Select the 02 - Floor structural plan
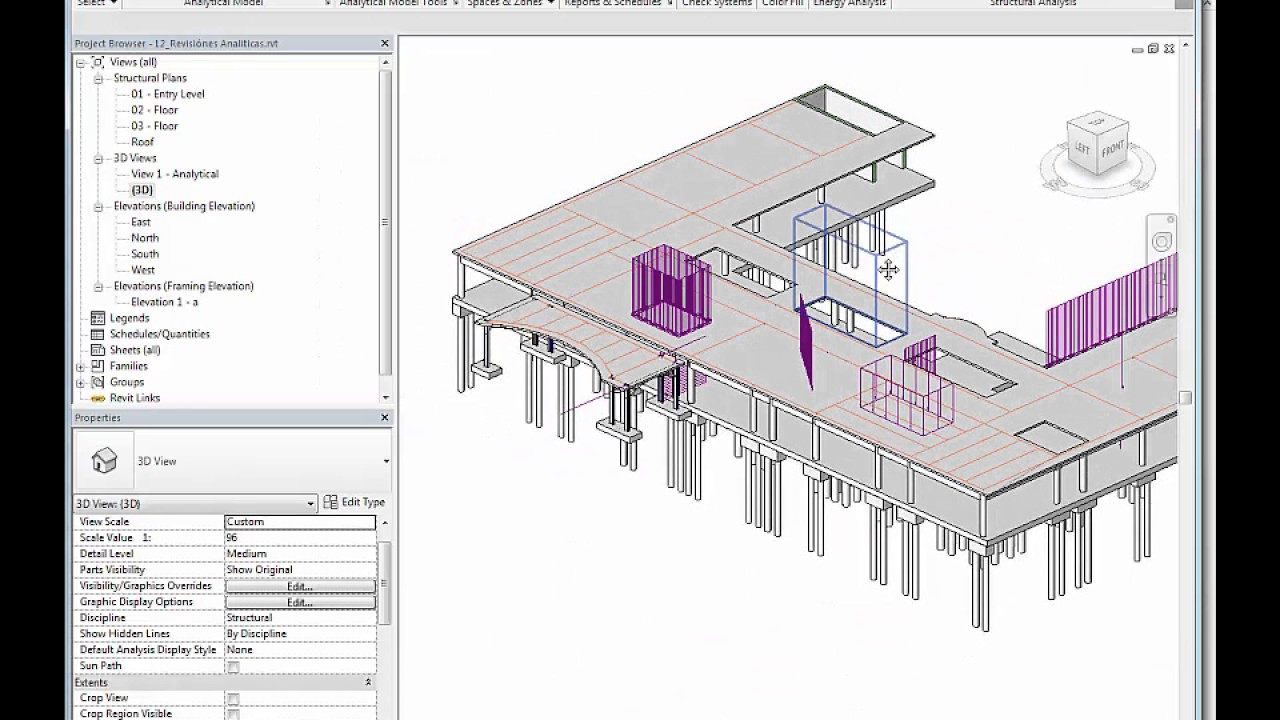This screenshot has width=1280, height=720. (154, 110)
